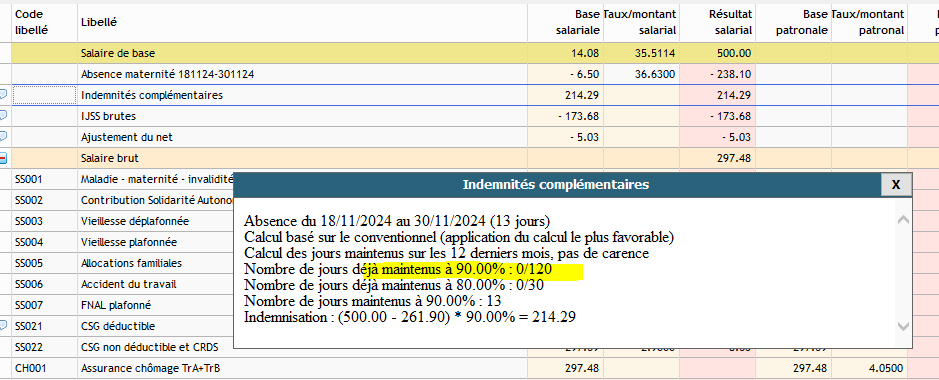Click the Indemnisation formula line in popup
Screen dimensions: 939x380
coord(410,318)
